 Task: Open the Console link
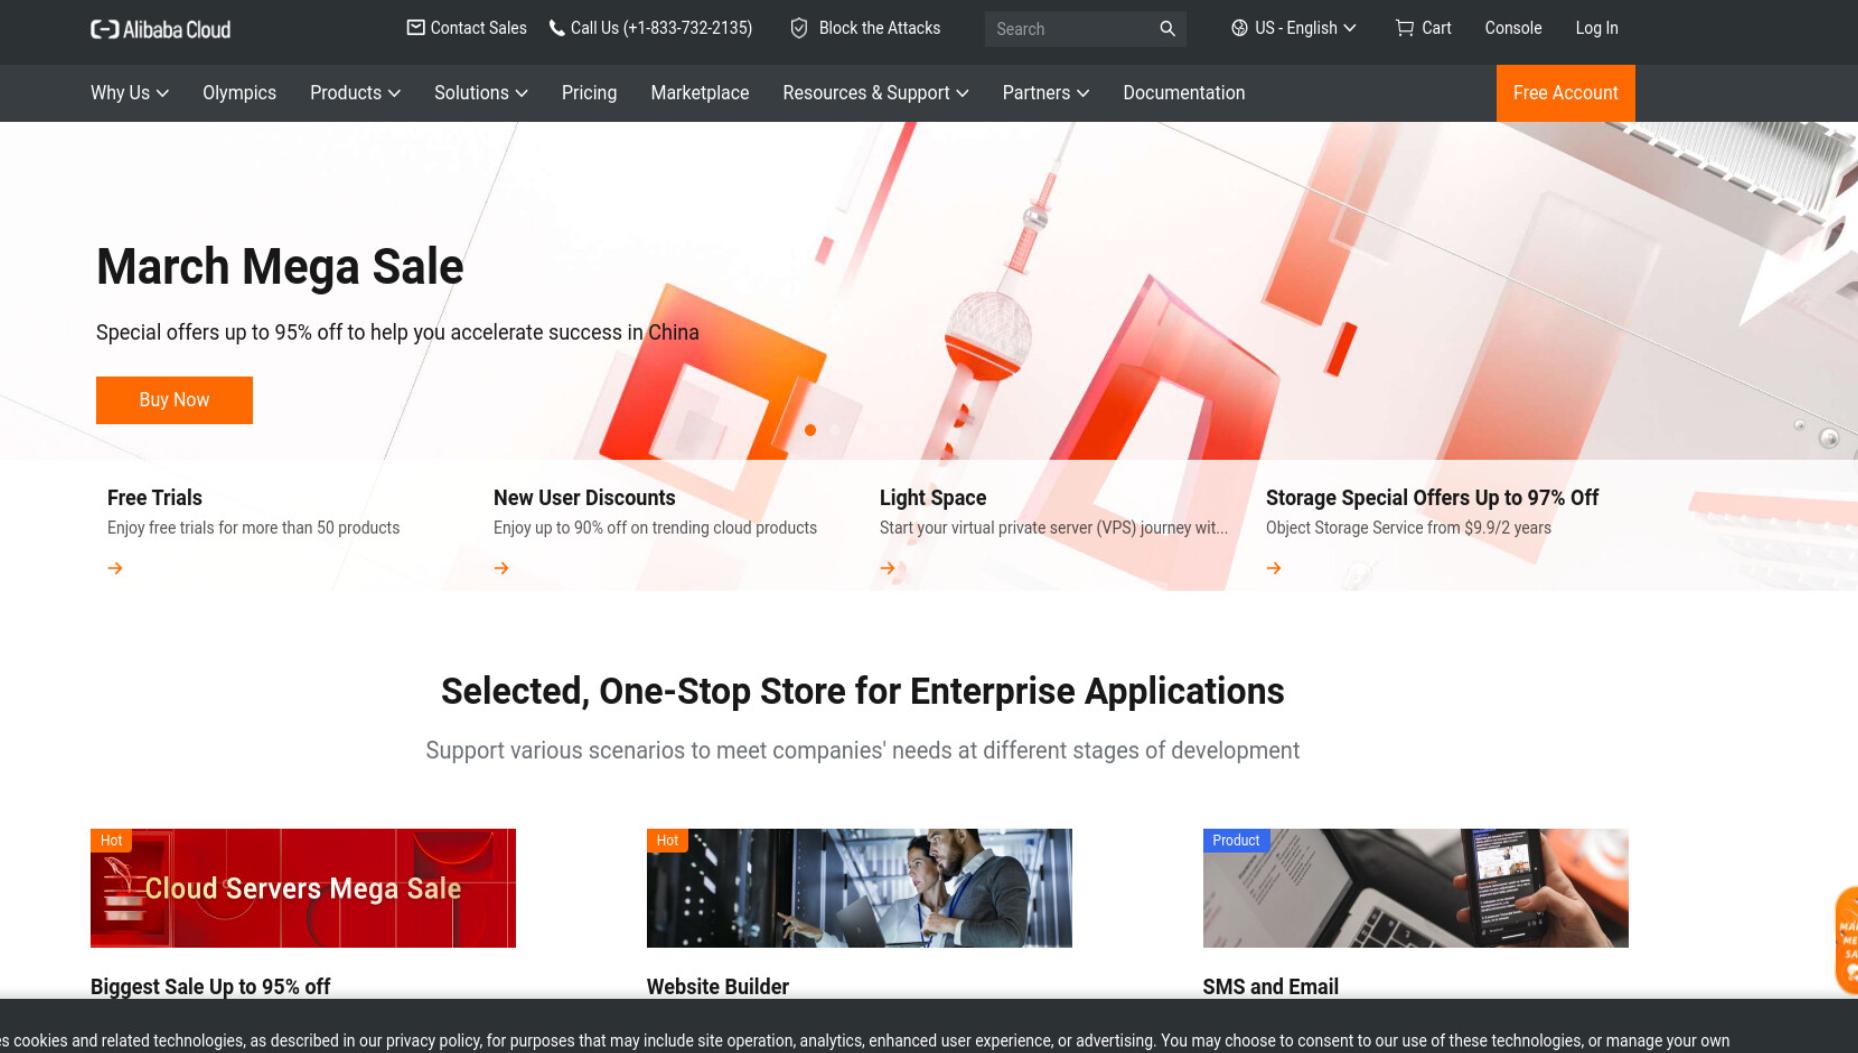click(1513, 28)
